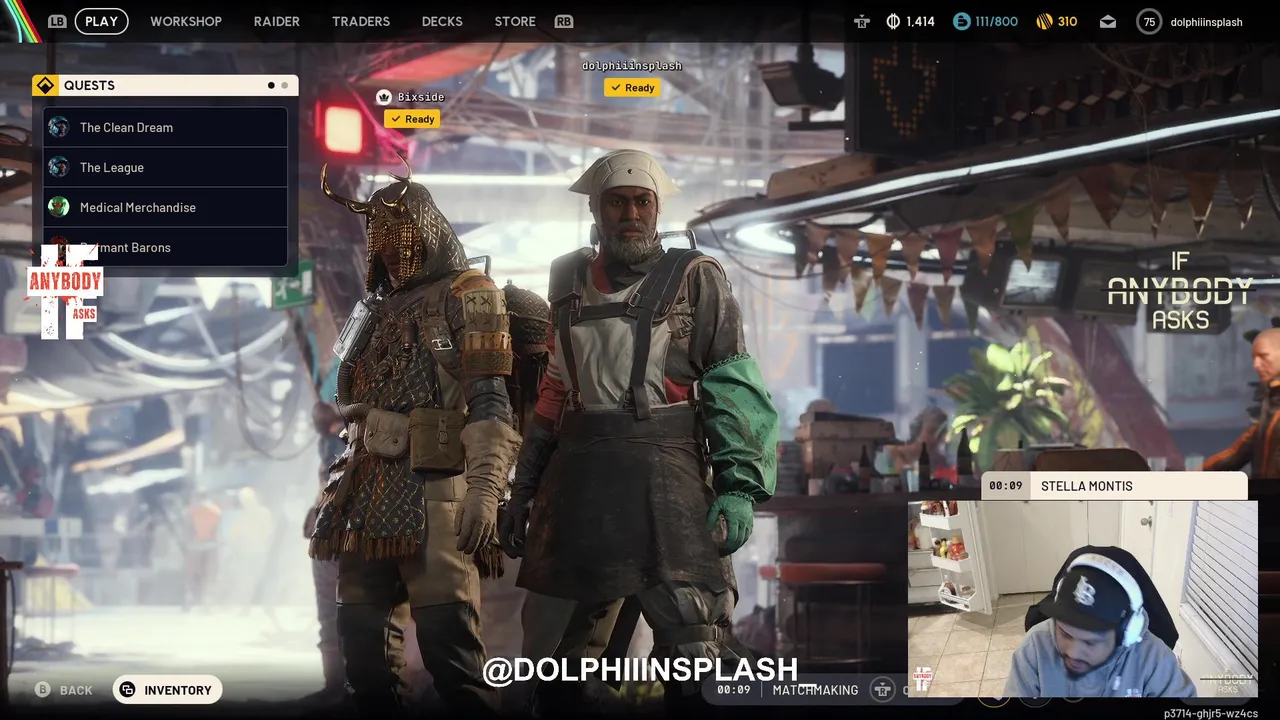Viewport: 1280px width, 720px height.
Task: Select the second page dot in Quests
Action: click(x=285, y=85)
